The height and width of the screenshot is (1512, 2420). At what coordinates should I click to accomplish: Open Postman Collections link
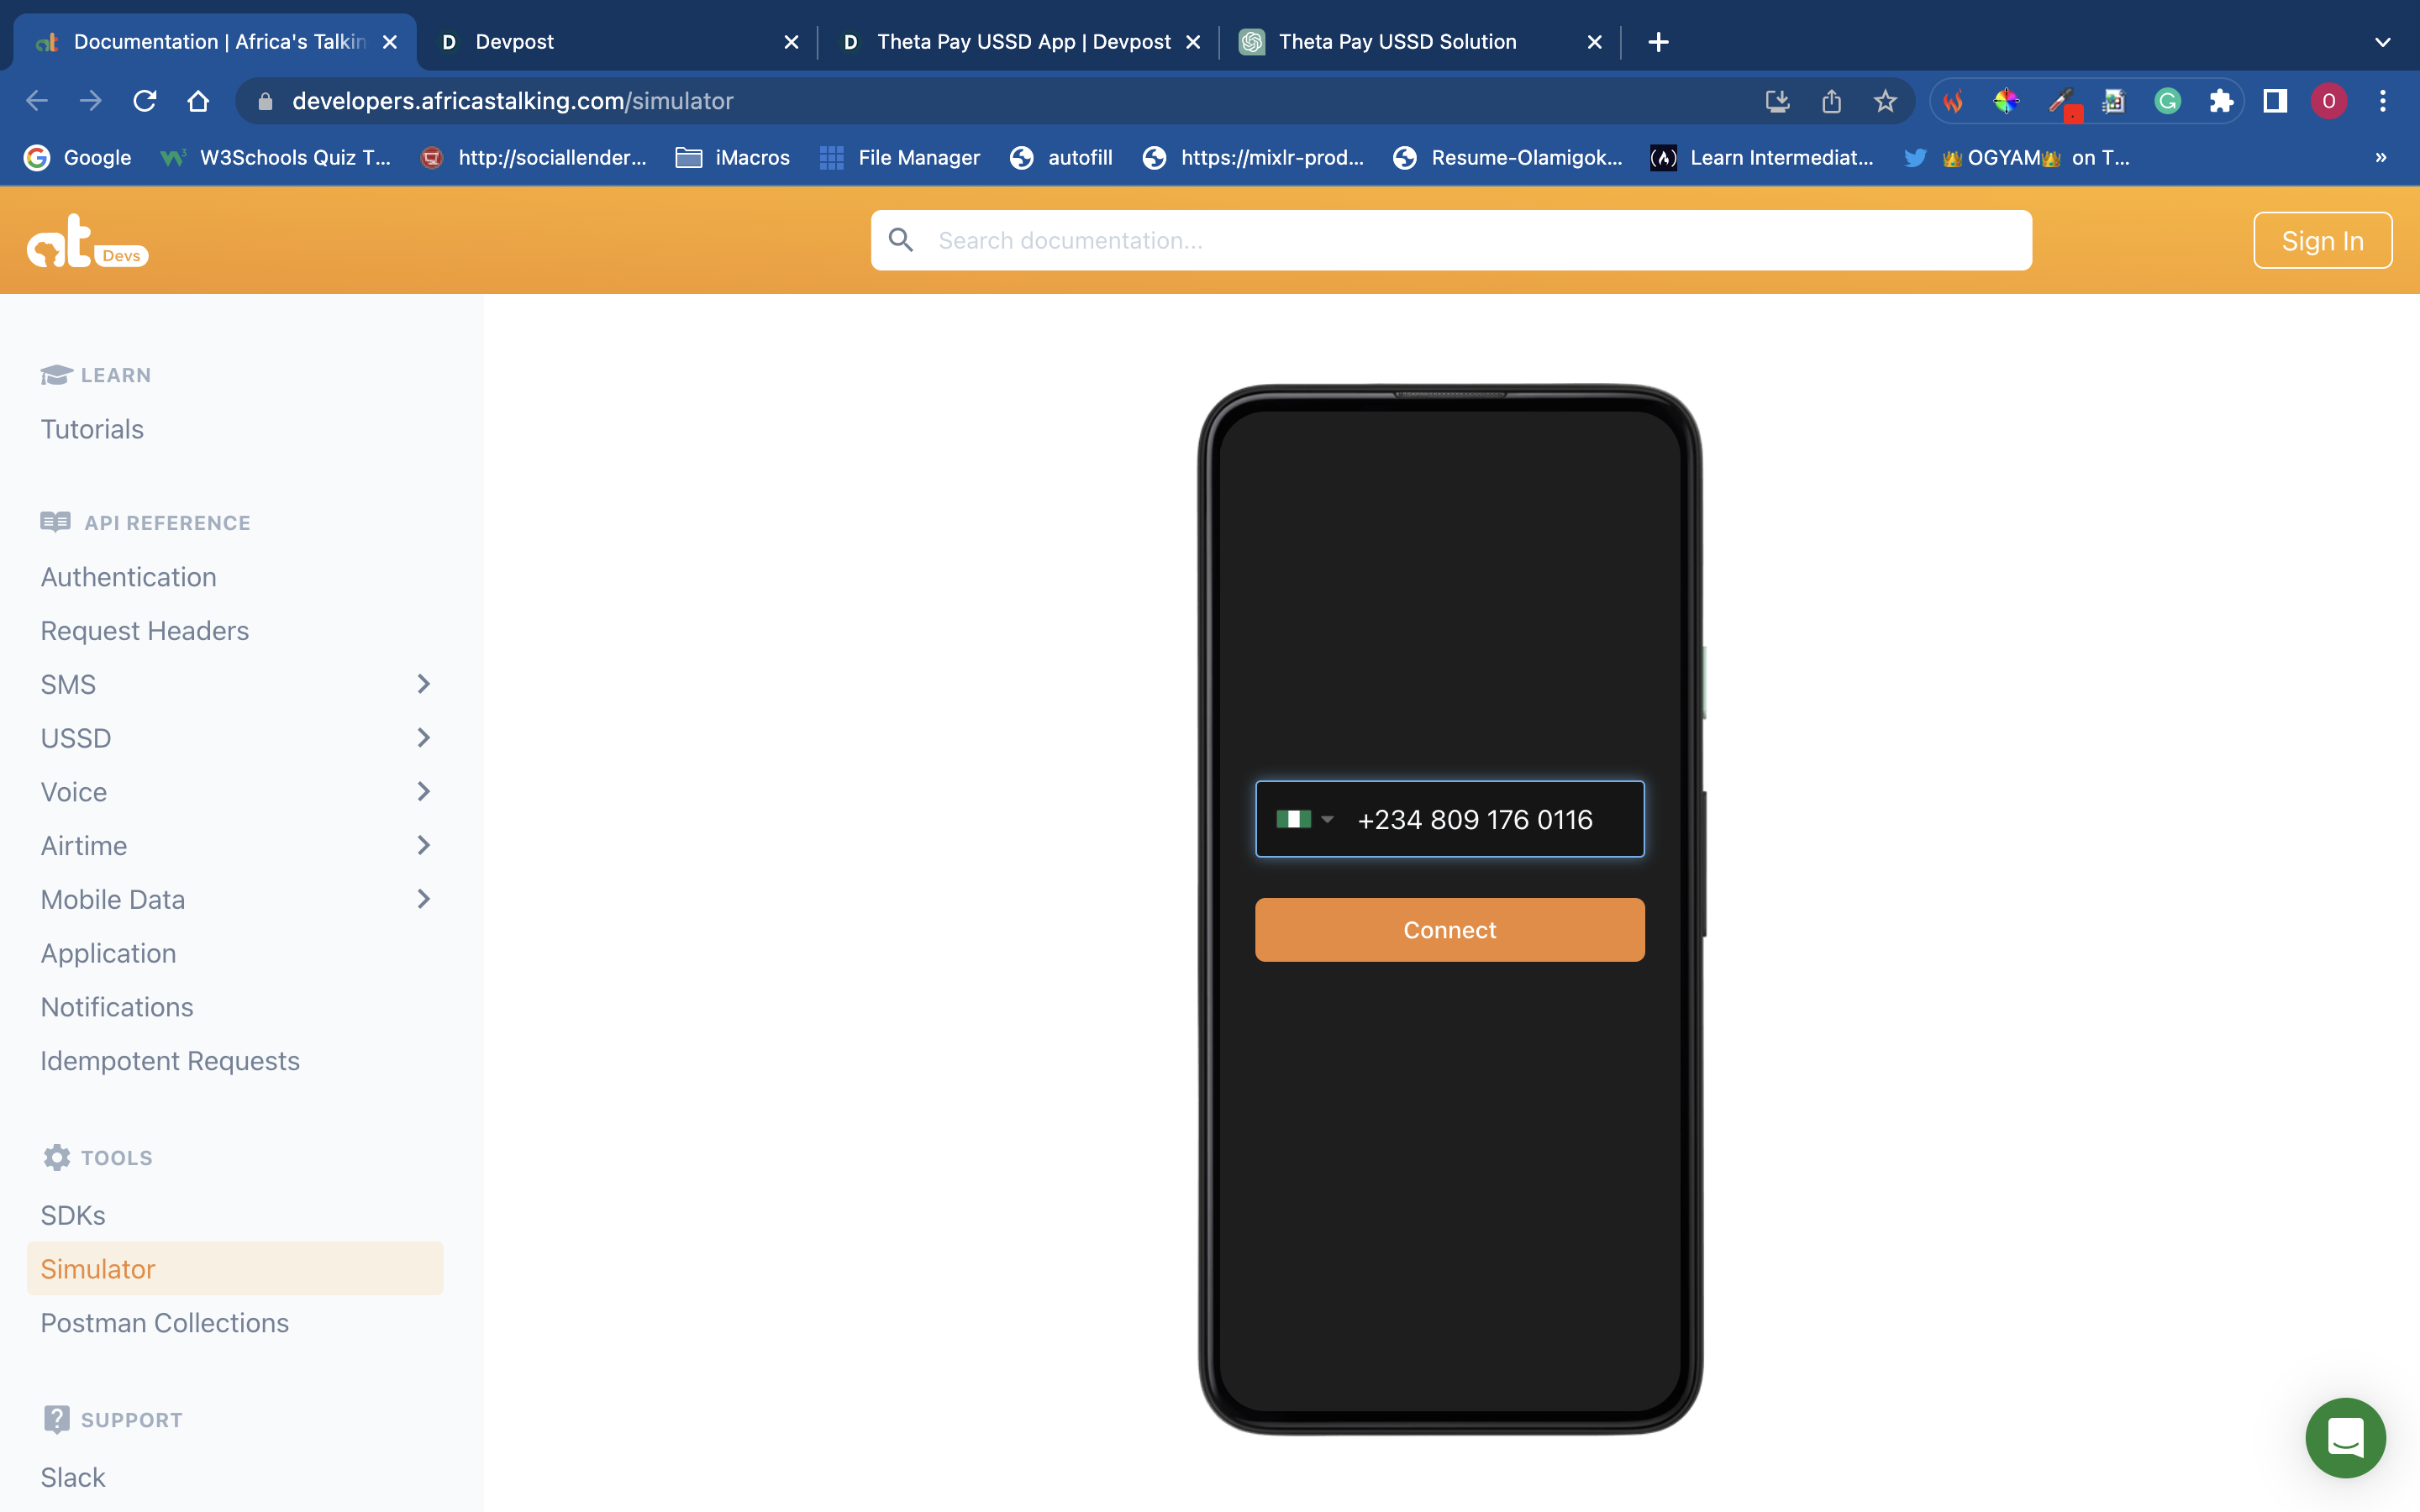(165, 1322)
